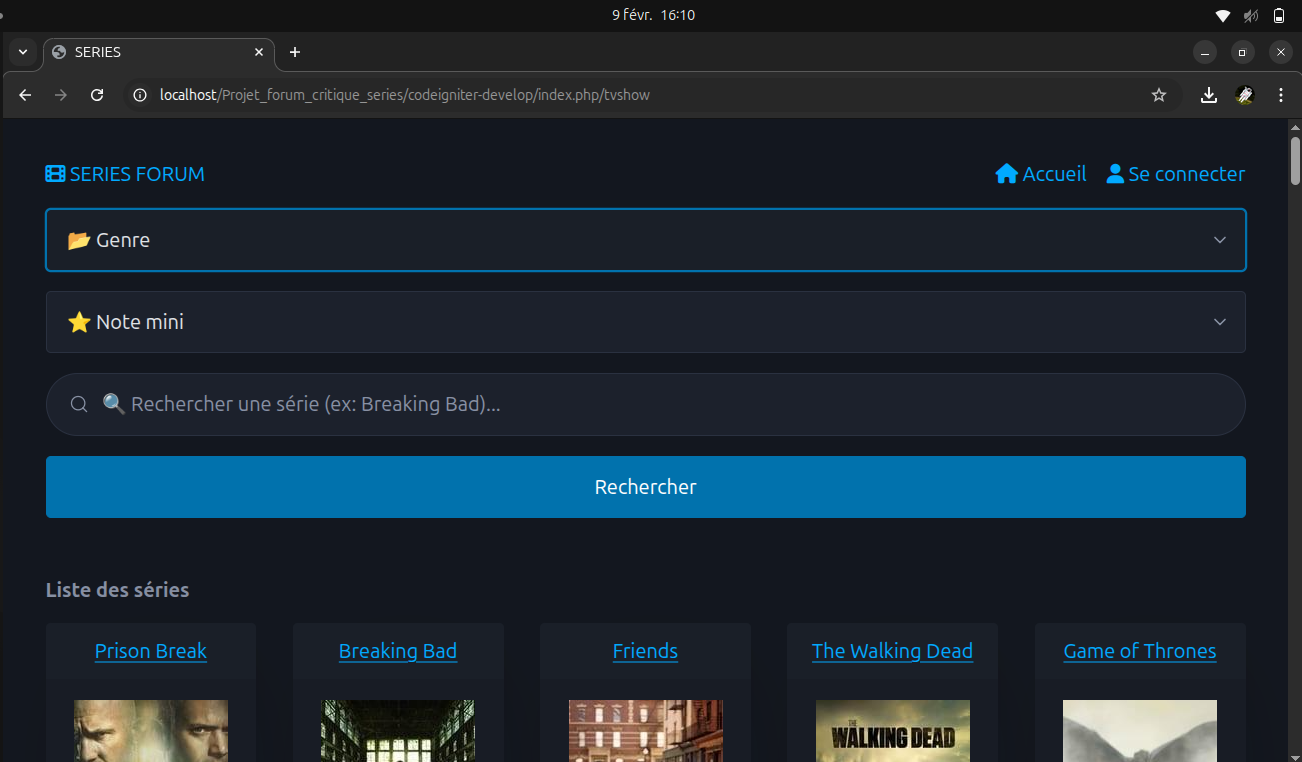Click the site information icon in address bar

(x=141, y=95)
